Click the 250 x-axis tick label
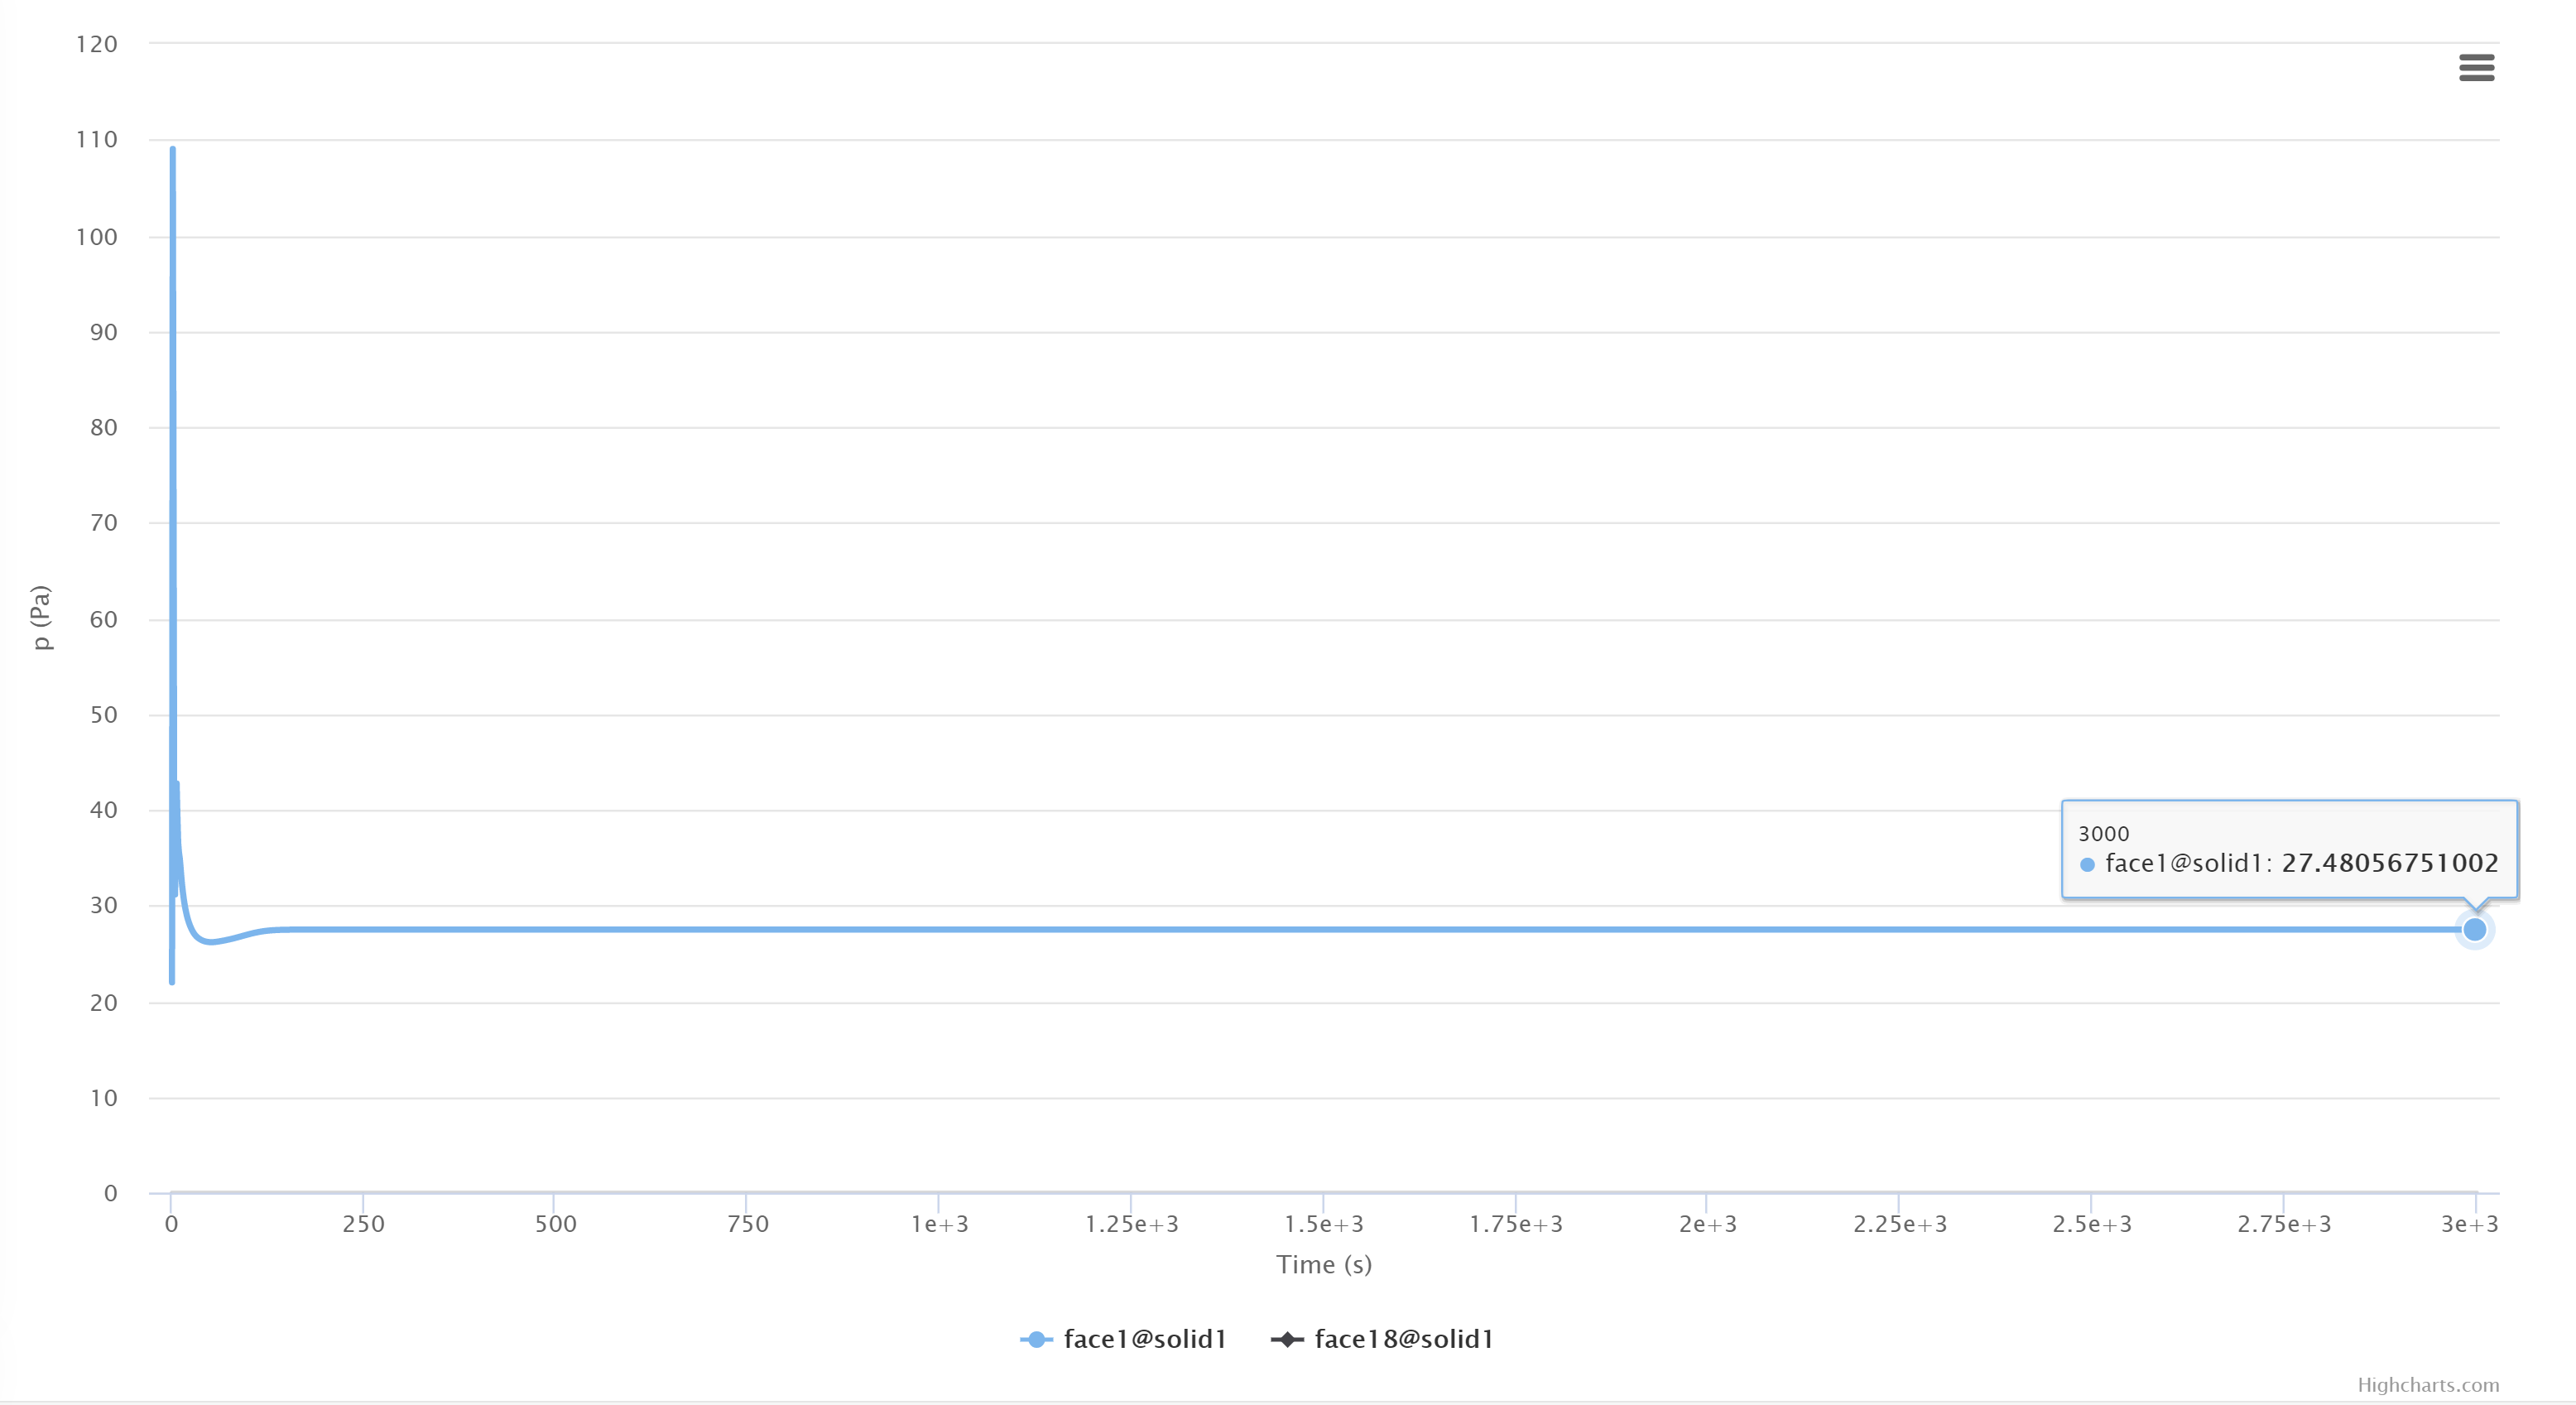This screenshot has height=1405, width=2576. tap(363, 1223)
